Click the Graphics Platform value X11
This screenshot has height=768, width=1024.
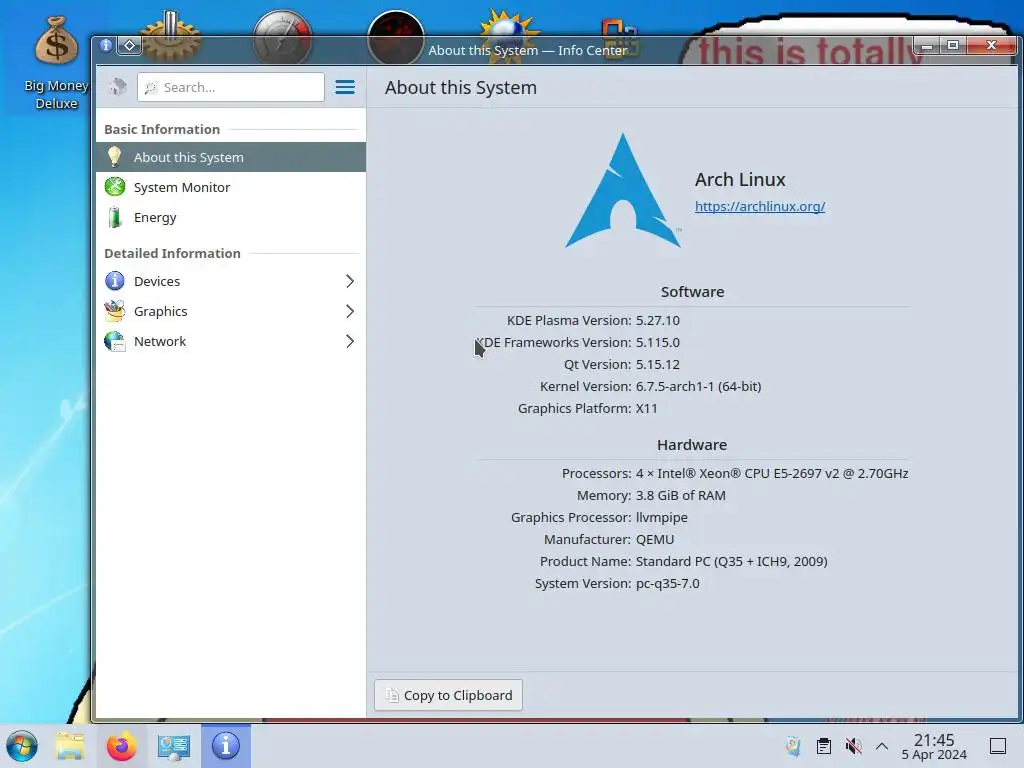(x=647, y=409)
